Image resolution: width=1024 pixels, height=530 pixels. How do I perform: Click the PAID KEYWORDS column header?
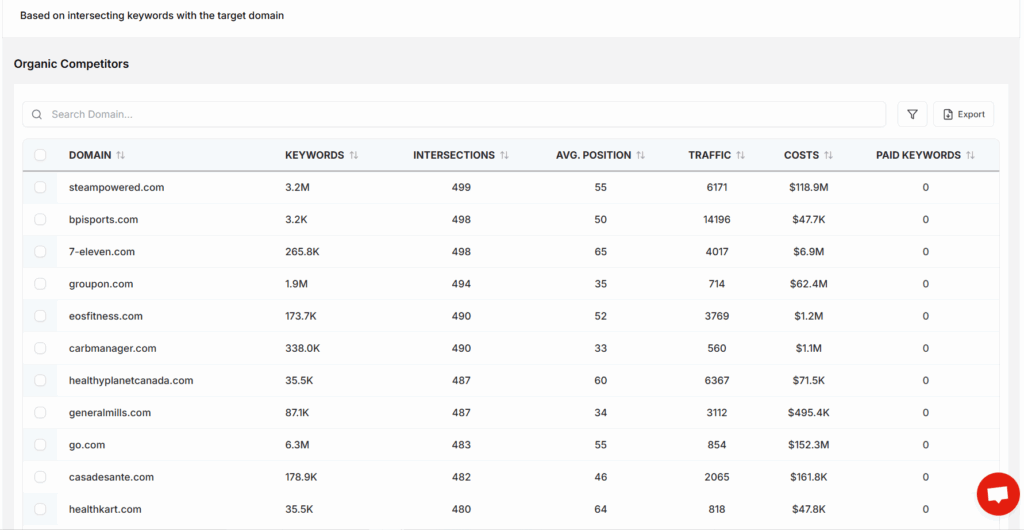coord(918,155)
